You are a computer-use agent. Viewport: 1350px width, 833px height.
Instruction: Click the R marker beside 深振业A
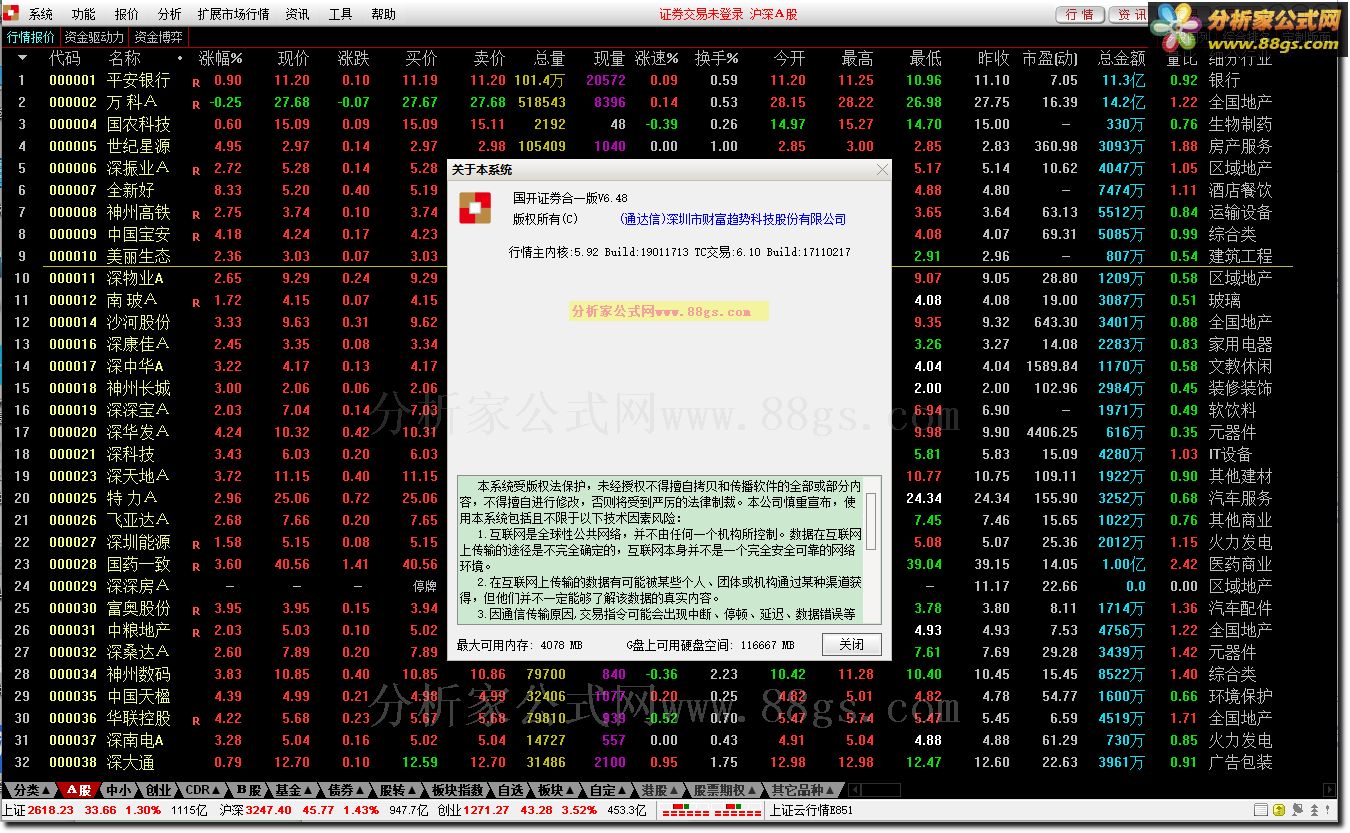click(x=196, y=171)
